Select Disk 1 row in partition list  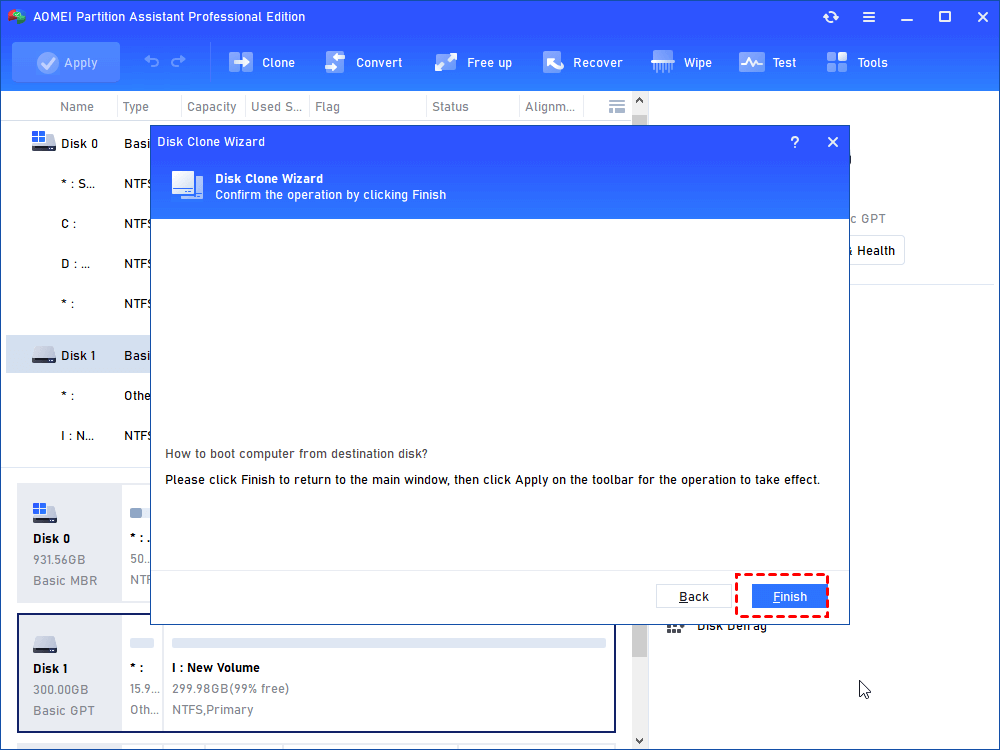point(79,355)
